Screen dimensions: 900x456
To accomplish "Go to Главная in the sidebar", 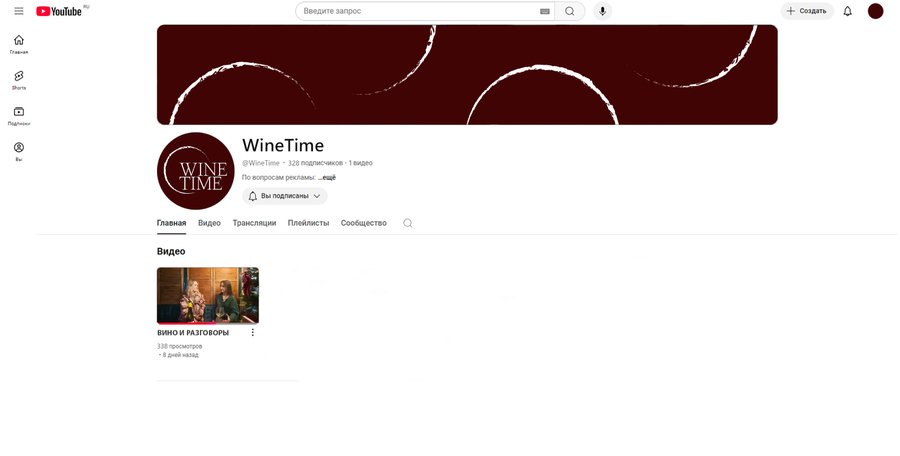I will coord(19,44).
